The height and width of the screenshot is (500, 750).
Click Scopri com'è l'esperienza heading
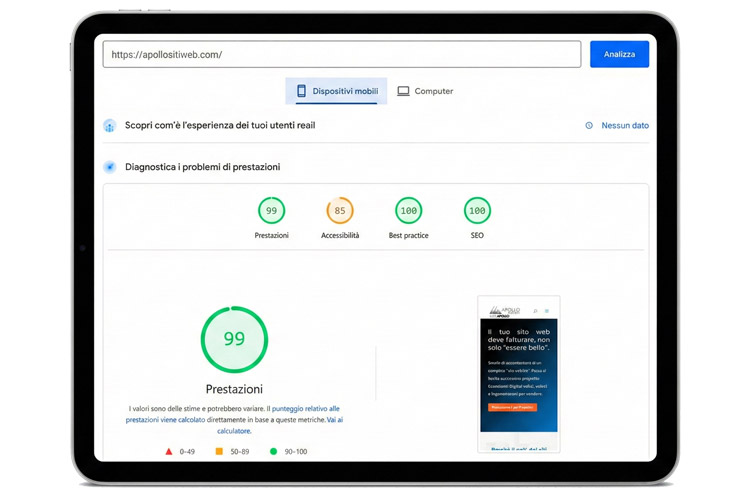(220, 125)
